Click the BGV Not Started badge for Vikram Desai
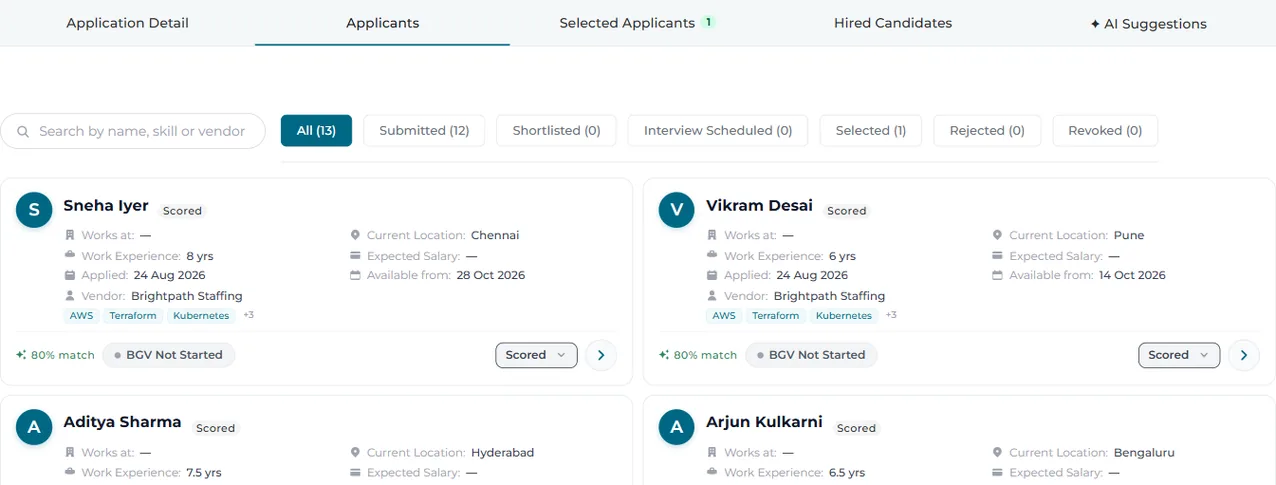 pos(811,355)
